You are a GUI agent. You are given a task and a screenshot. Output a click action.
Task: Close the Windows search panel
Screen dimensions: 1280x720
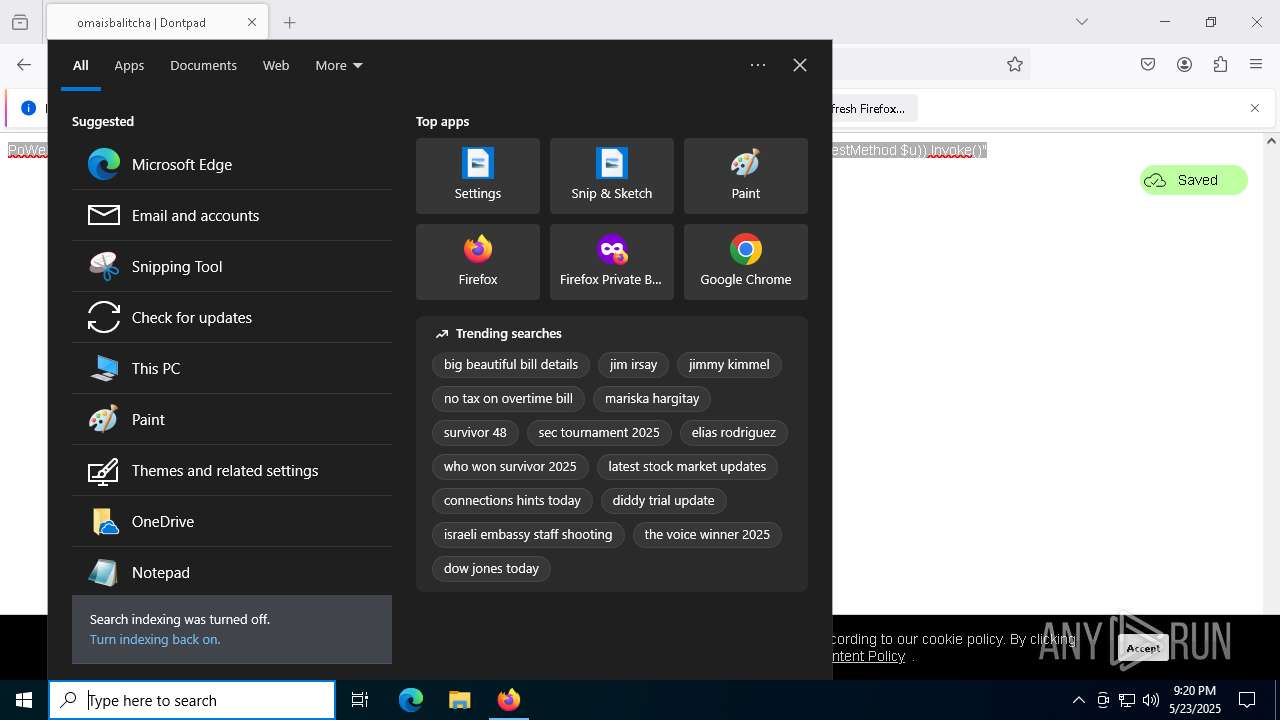coord(800,65)
